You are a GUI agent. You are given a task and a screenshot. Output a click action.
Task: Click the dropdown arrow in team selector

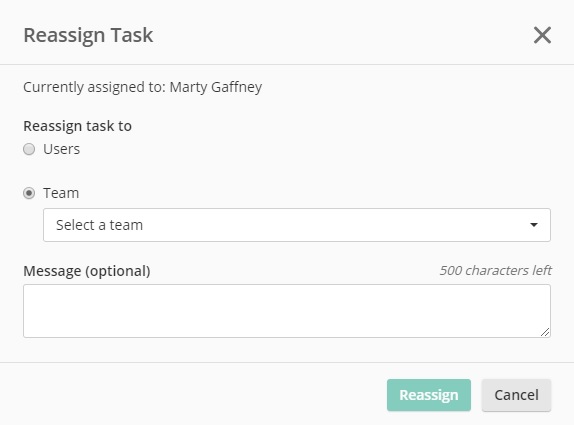pyautogui.click(x=534, y=225)
